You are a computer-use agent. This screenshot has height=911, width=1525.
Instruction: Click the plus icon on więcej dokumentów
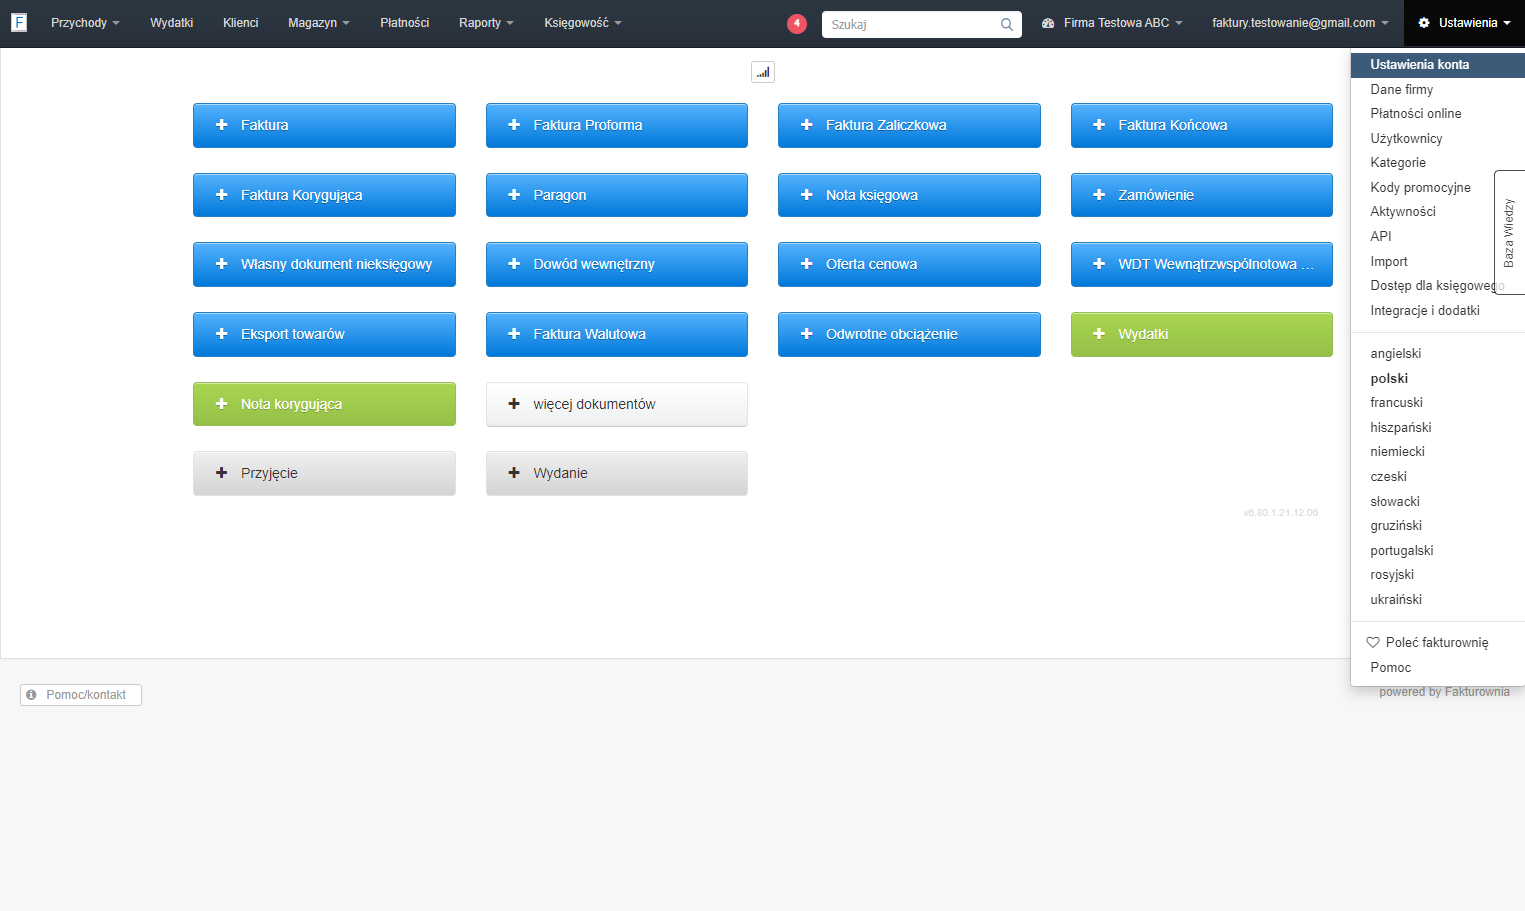pyautogui.click(x=514, y=404)
